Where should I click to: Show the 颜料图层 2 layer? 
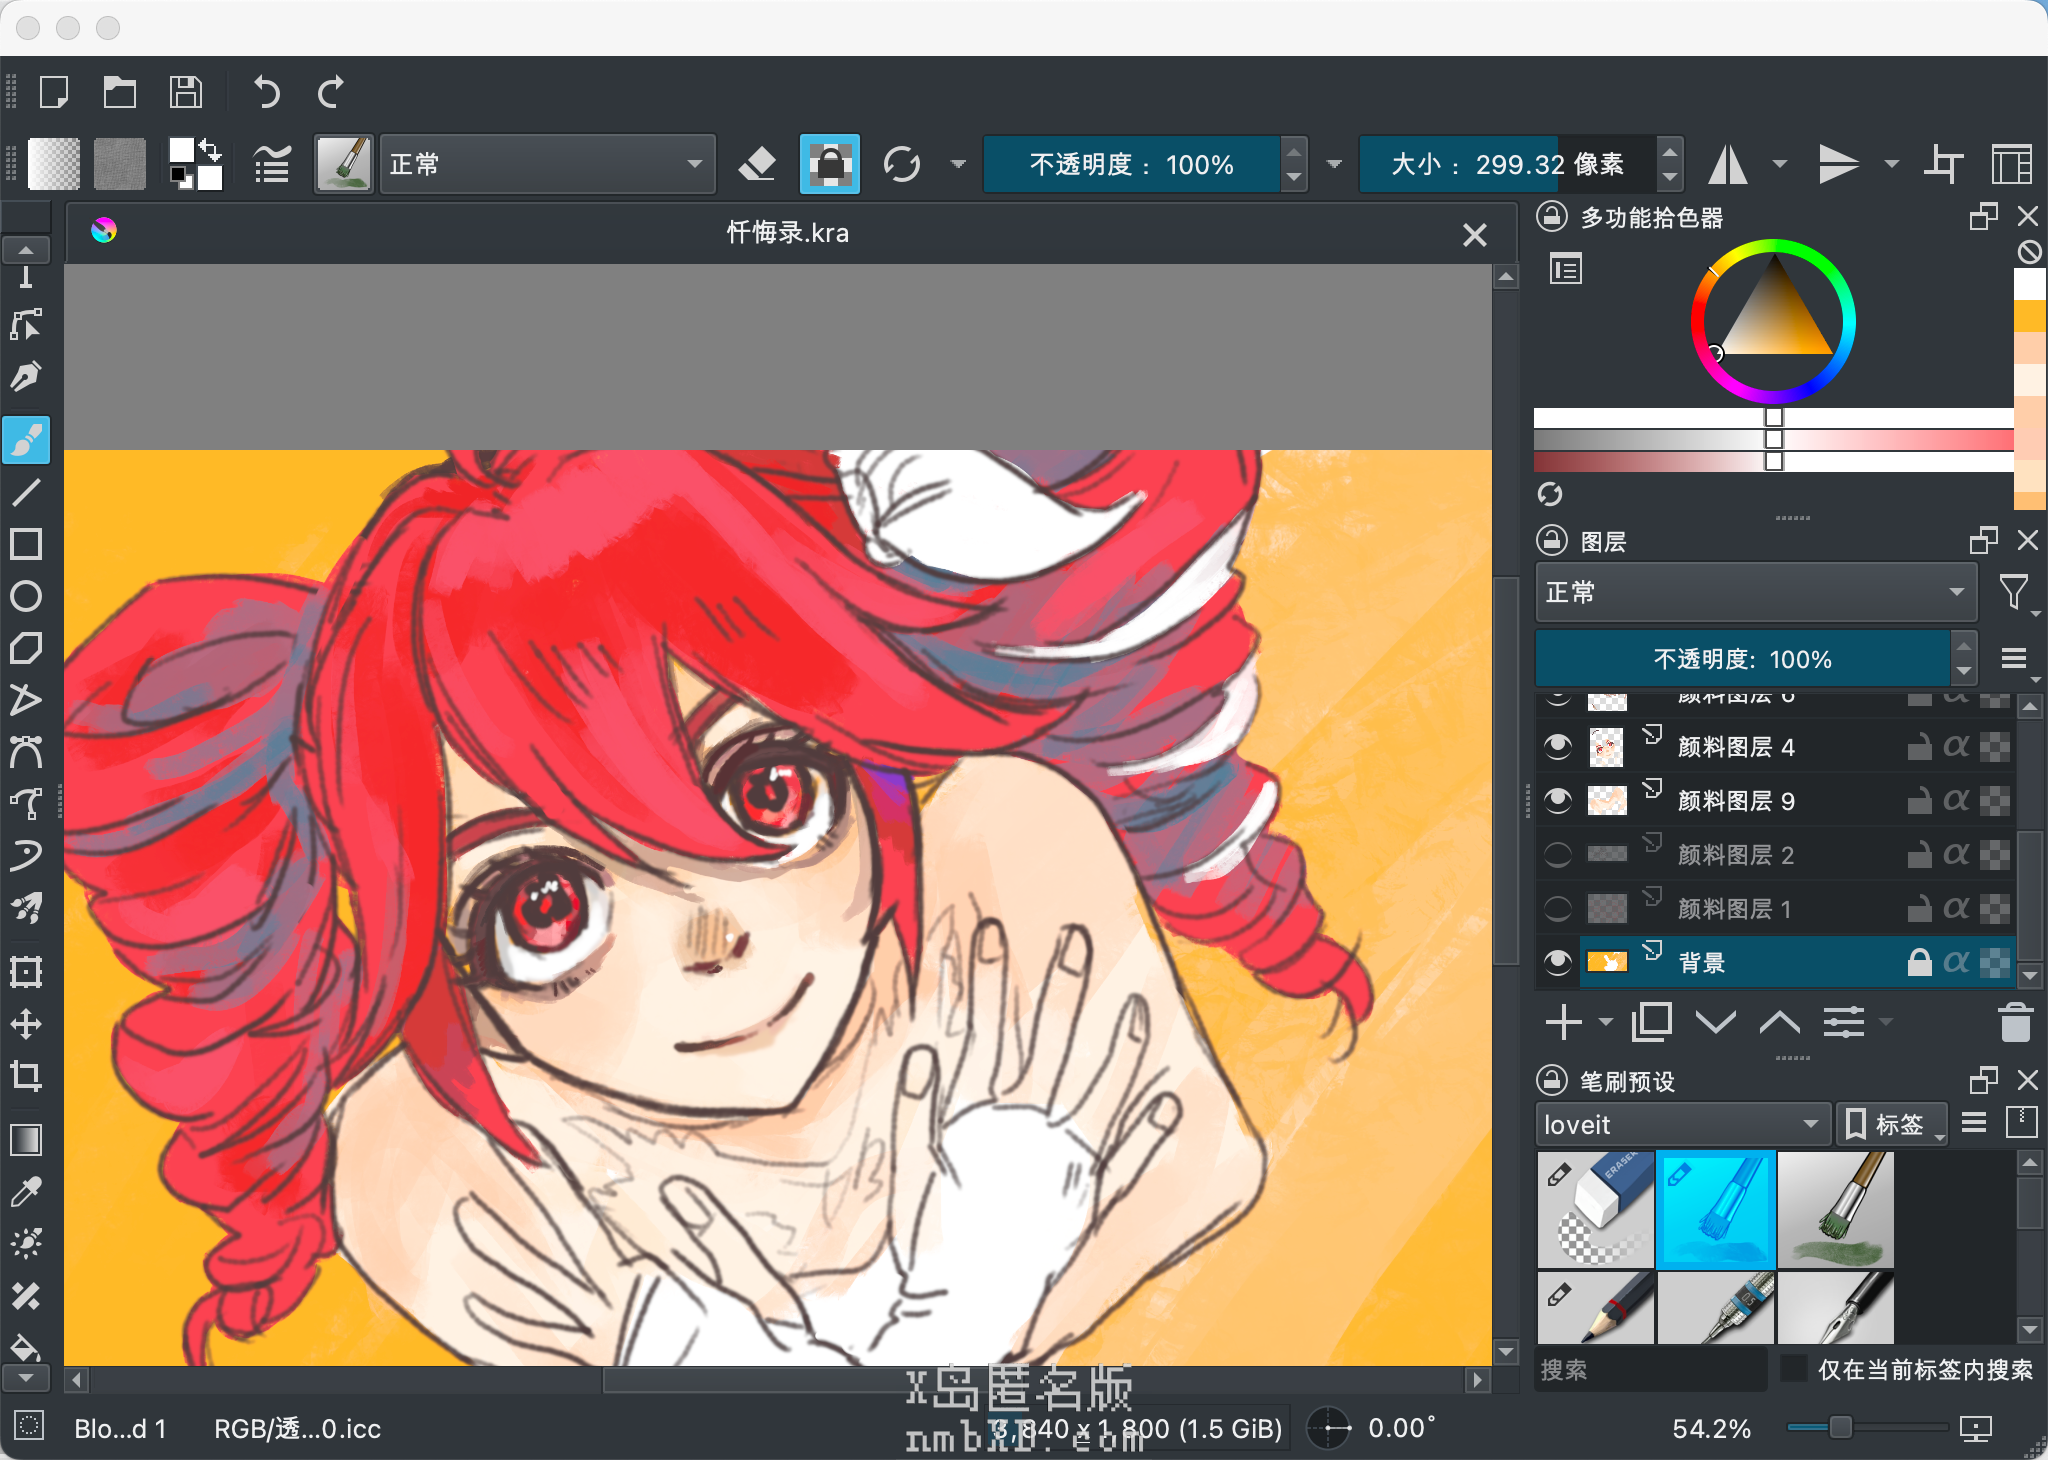(x=1558, y=855)
